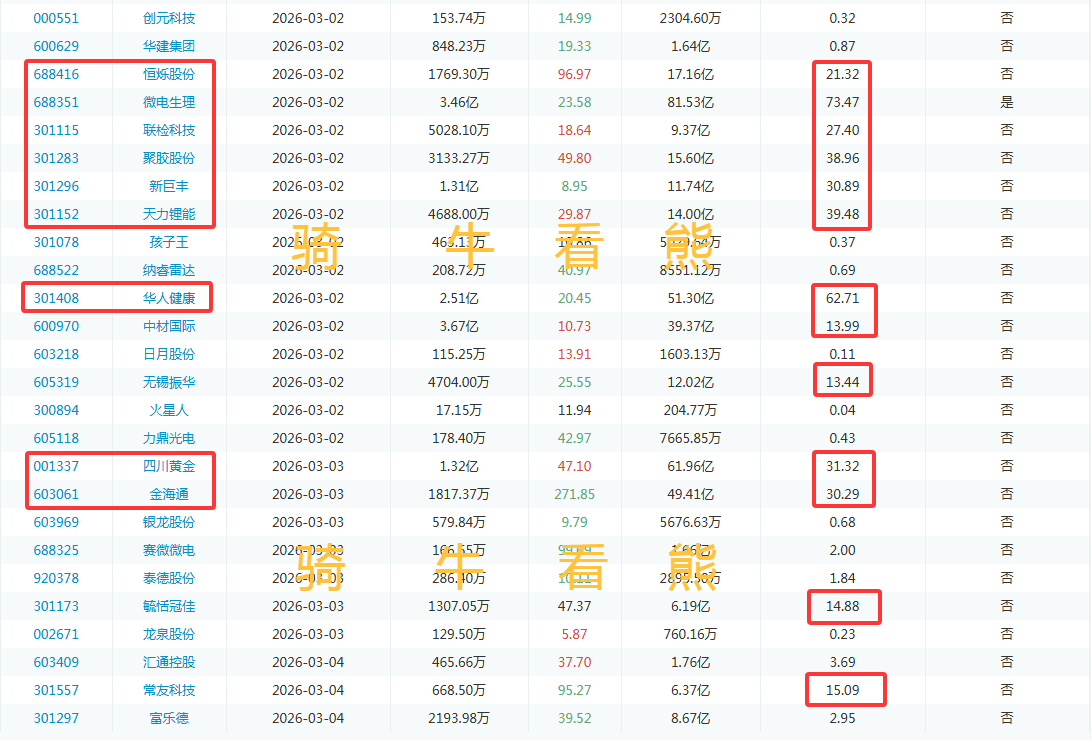Open stock name link 无锡振华
This screenshot has height=740, width=1091.
tap(169, 382)
